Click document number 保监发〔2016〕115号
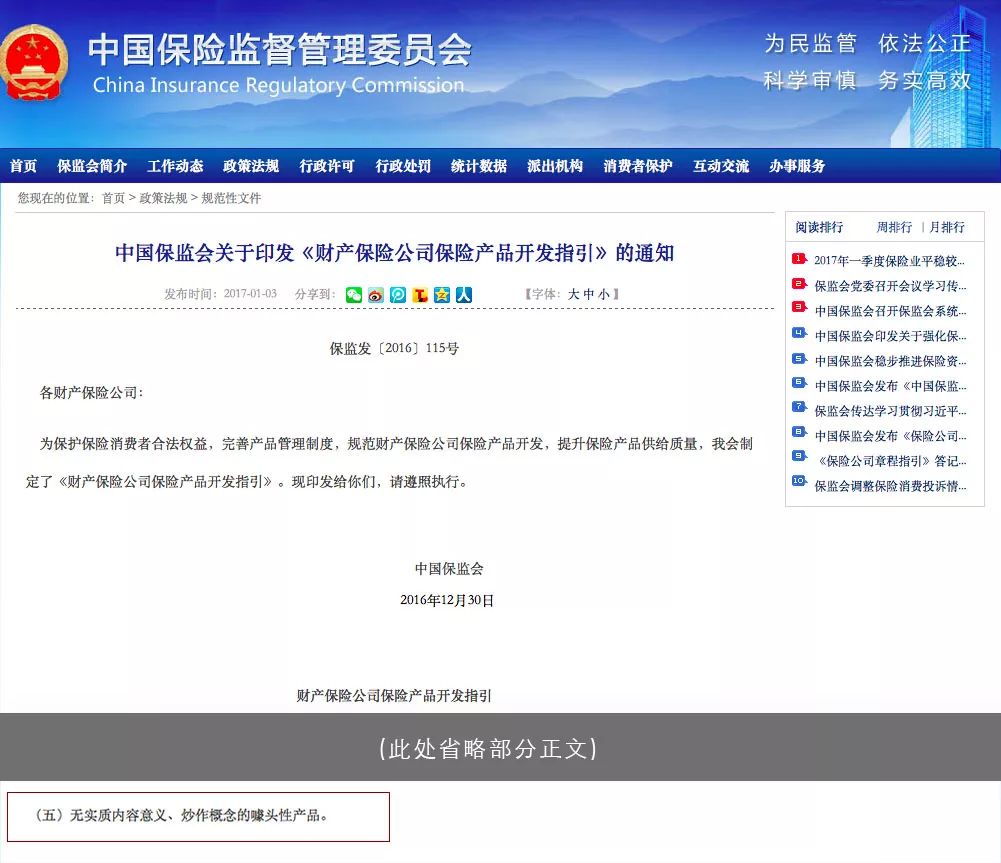The height and width of the screenshot is (863, 1001). pyautogui.click(x=394, y=349)
